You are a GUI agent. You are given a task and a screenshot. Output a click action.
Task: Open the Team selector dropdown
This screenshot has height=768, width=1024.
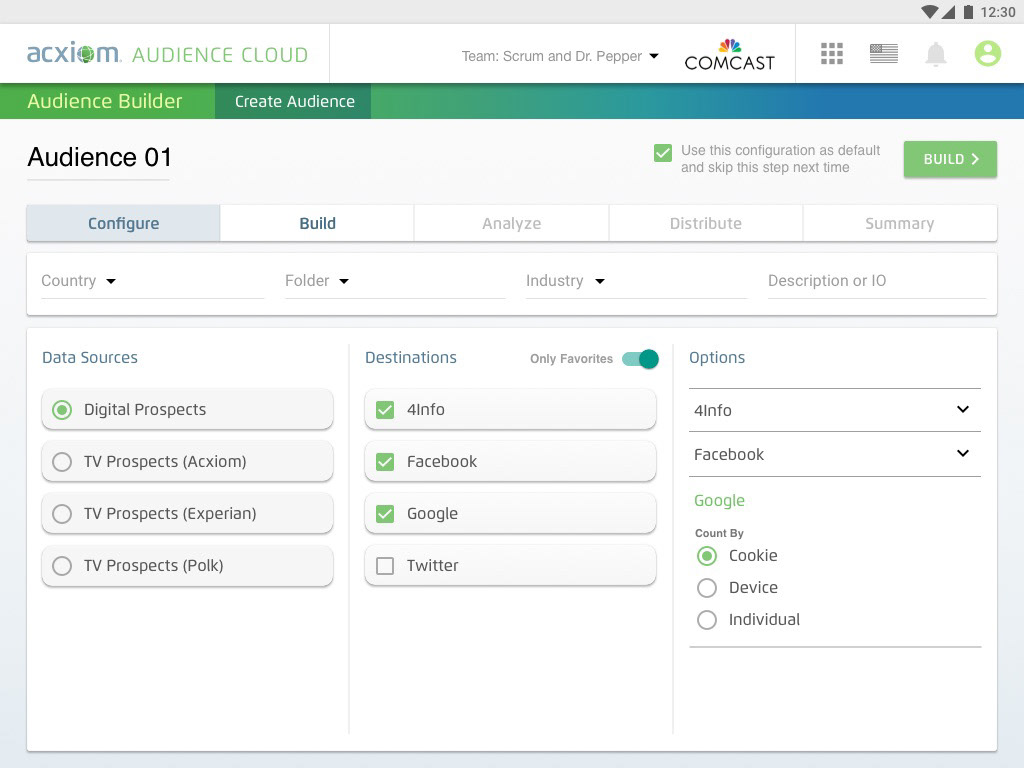[x=560, y=56]
